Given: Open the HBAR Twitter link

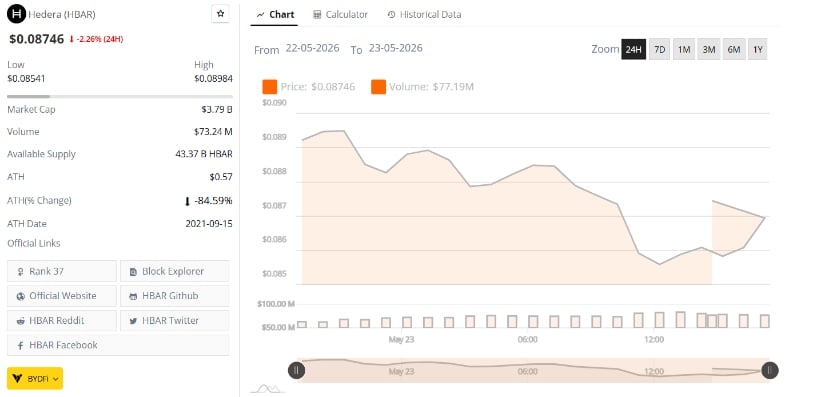Looking at the screenshot, I should point(175,321).
